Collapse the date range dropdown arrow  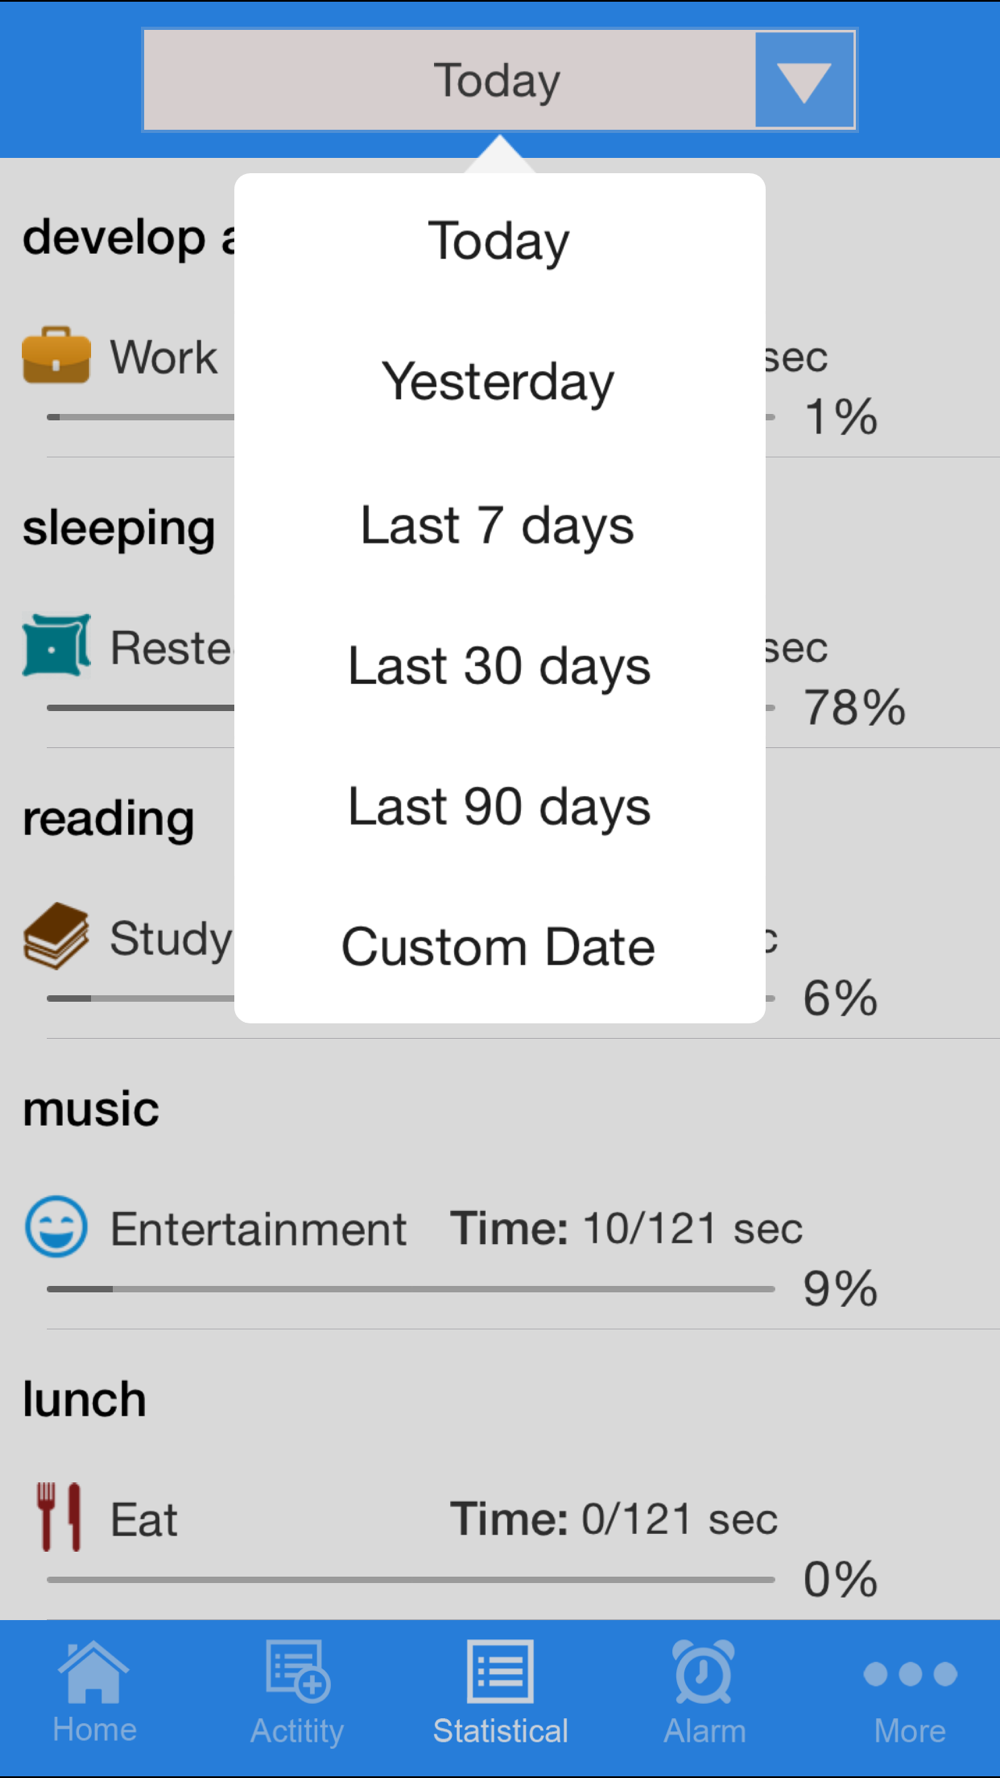click(804, 80)
